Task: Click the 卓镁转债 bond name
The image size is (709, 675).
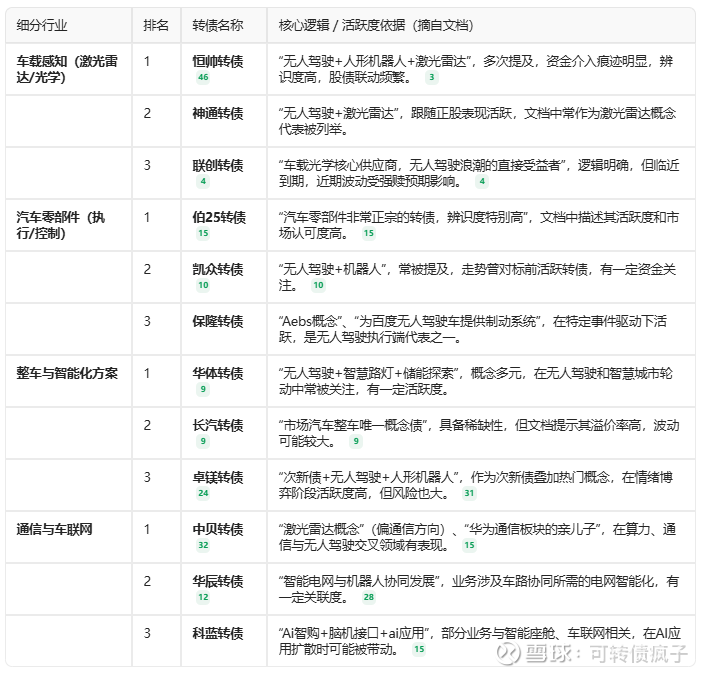Action: tap(218, 477)
